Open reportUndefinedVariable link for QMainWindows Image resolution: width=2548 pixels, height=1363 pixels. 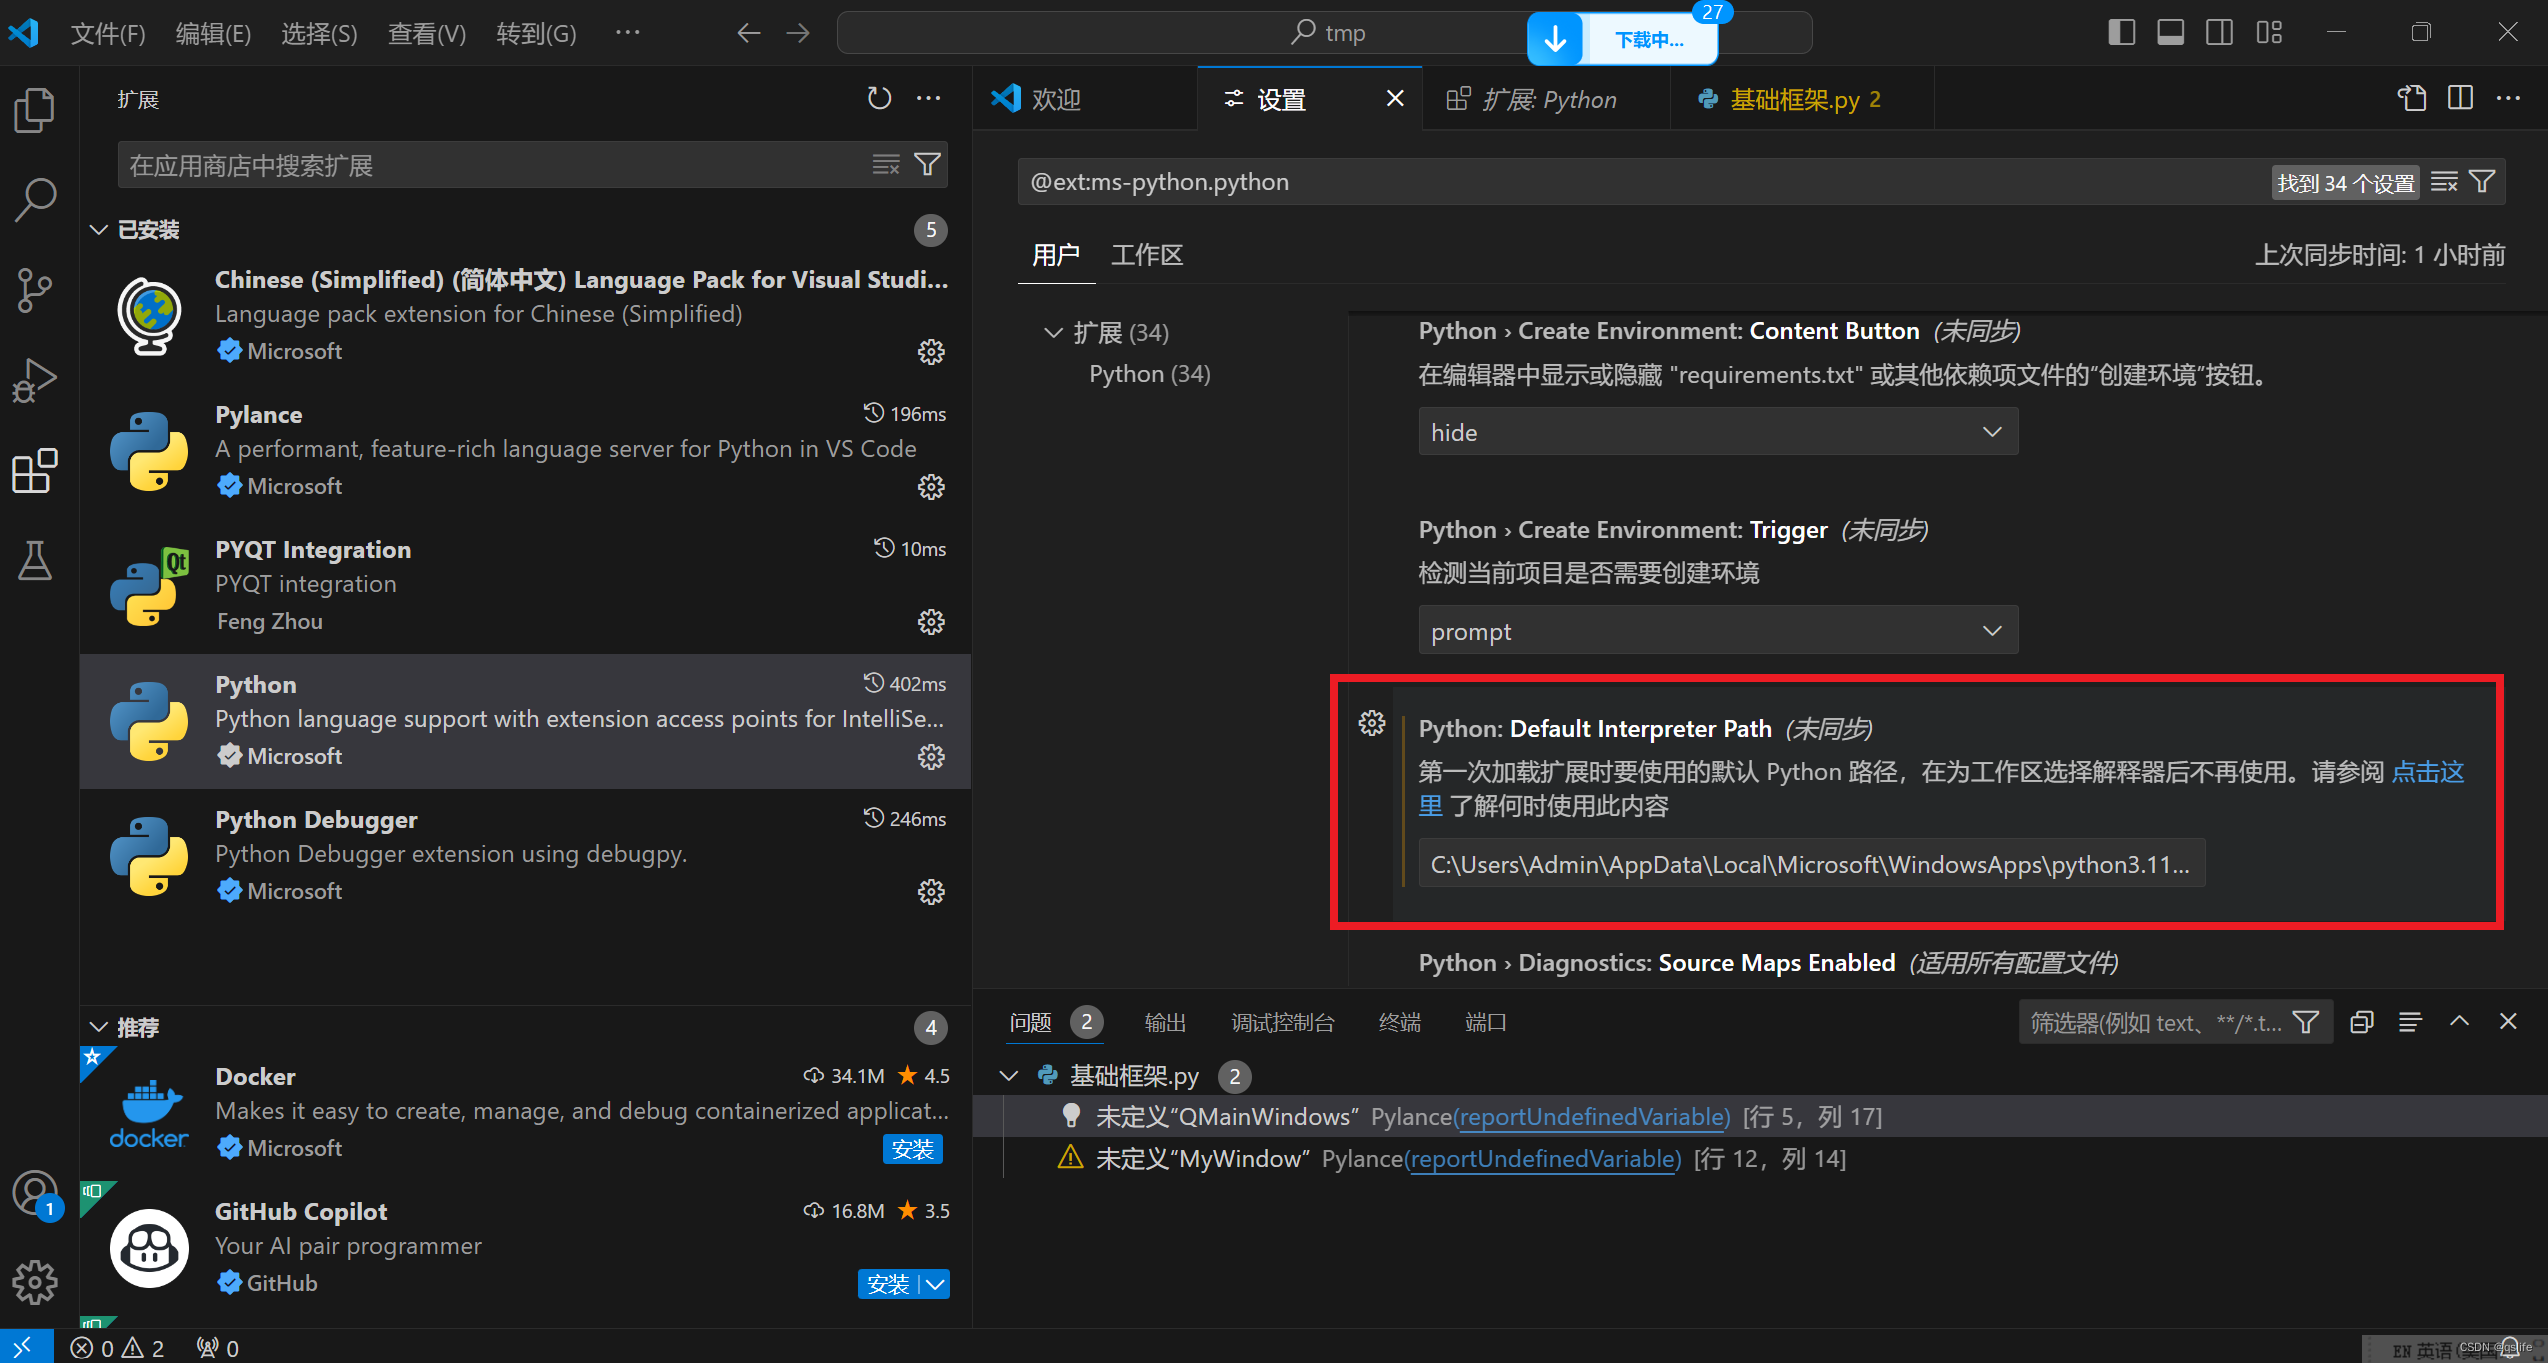[x=1591, y=1117]
